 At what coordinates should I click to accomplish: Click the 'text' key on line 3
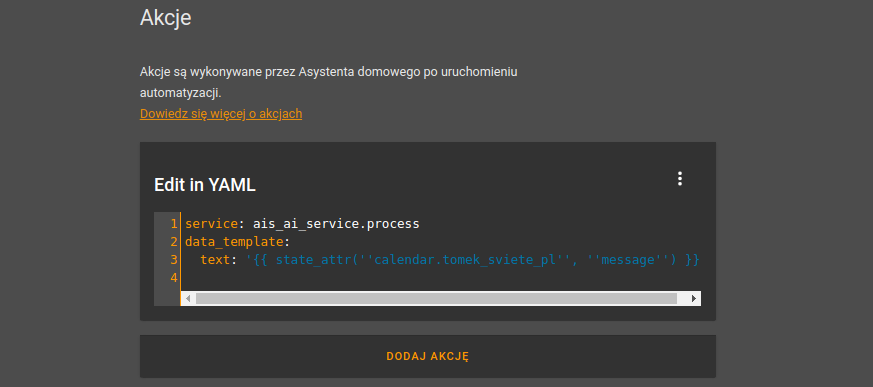tap(215, 259)
